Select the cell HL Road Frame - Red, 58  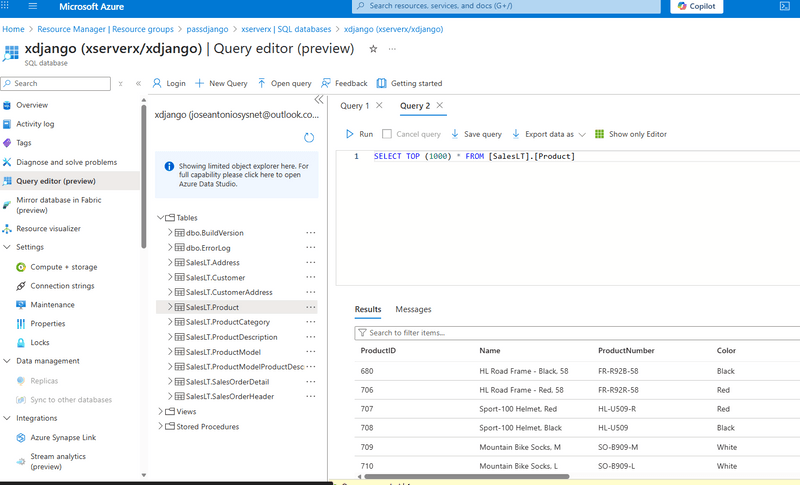click(x=521, y=390)
